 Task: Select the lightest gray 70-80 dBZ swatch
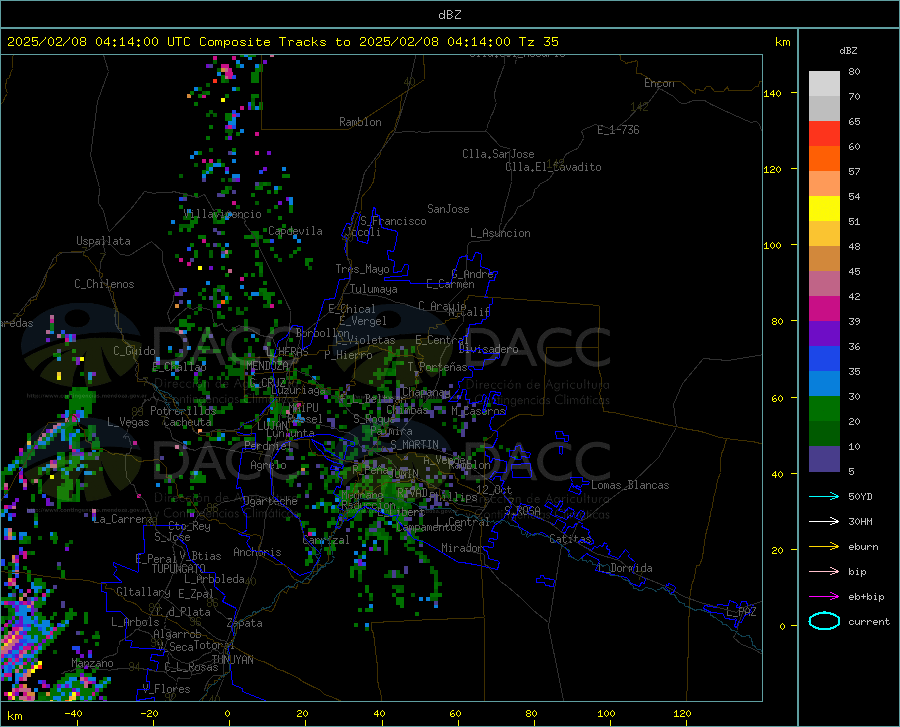tap(824, 84)
